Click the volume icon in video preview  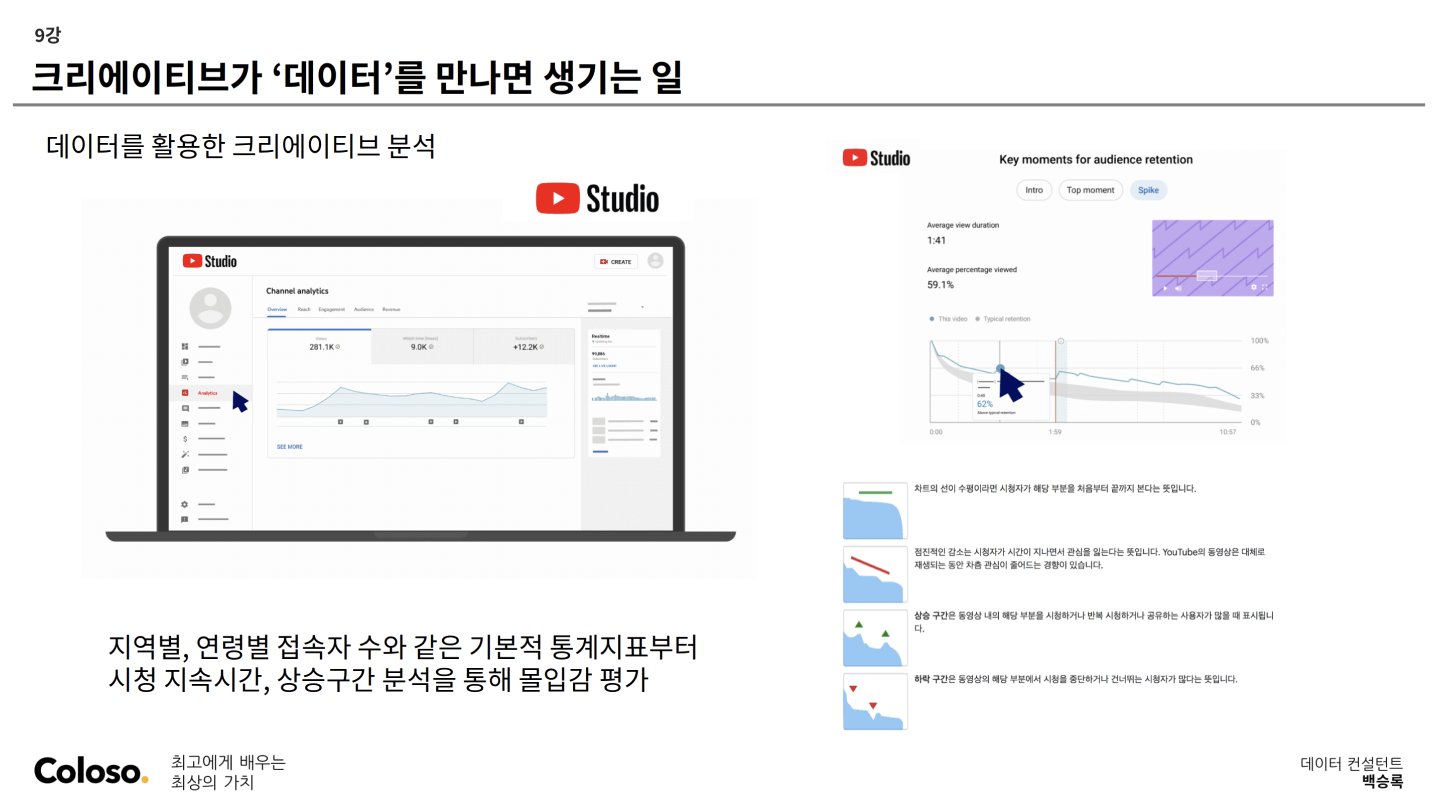click(x=1178, y=288)
